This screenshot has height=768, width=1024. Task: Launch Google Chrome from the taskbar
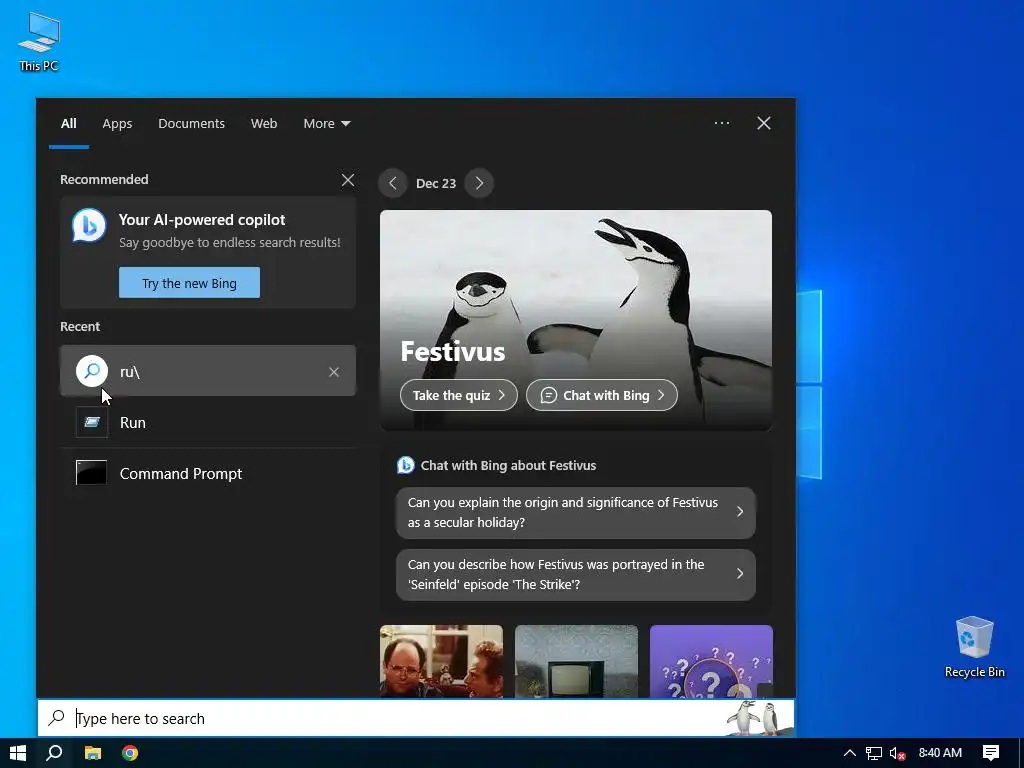[130, 753]
